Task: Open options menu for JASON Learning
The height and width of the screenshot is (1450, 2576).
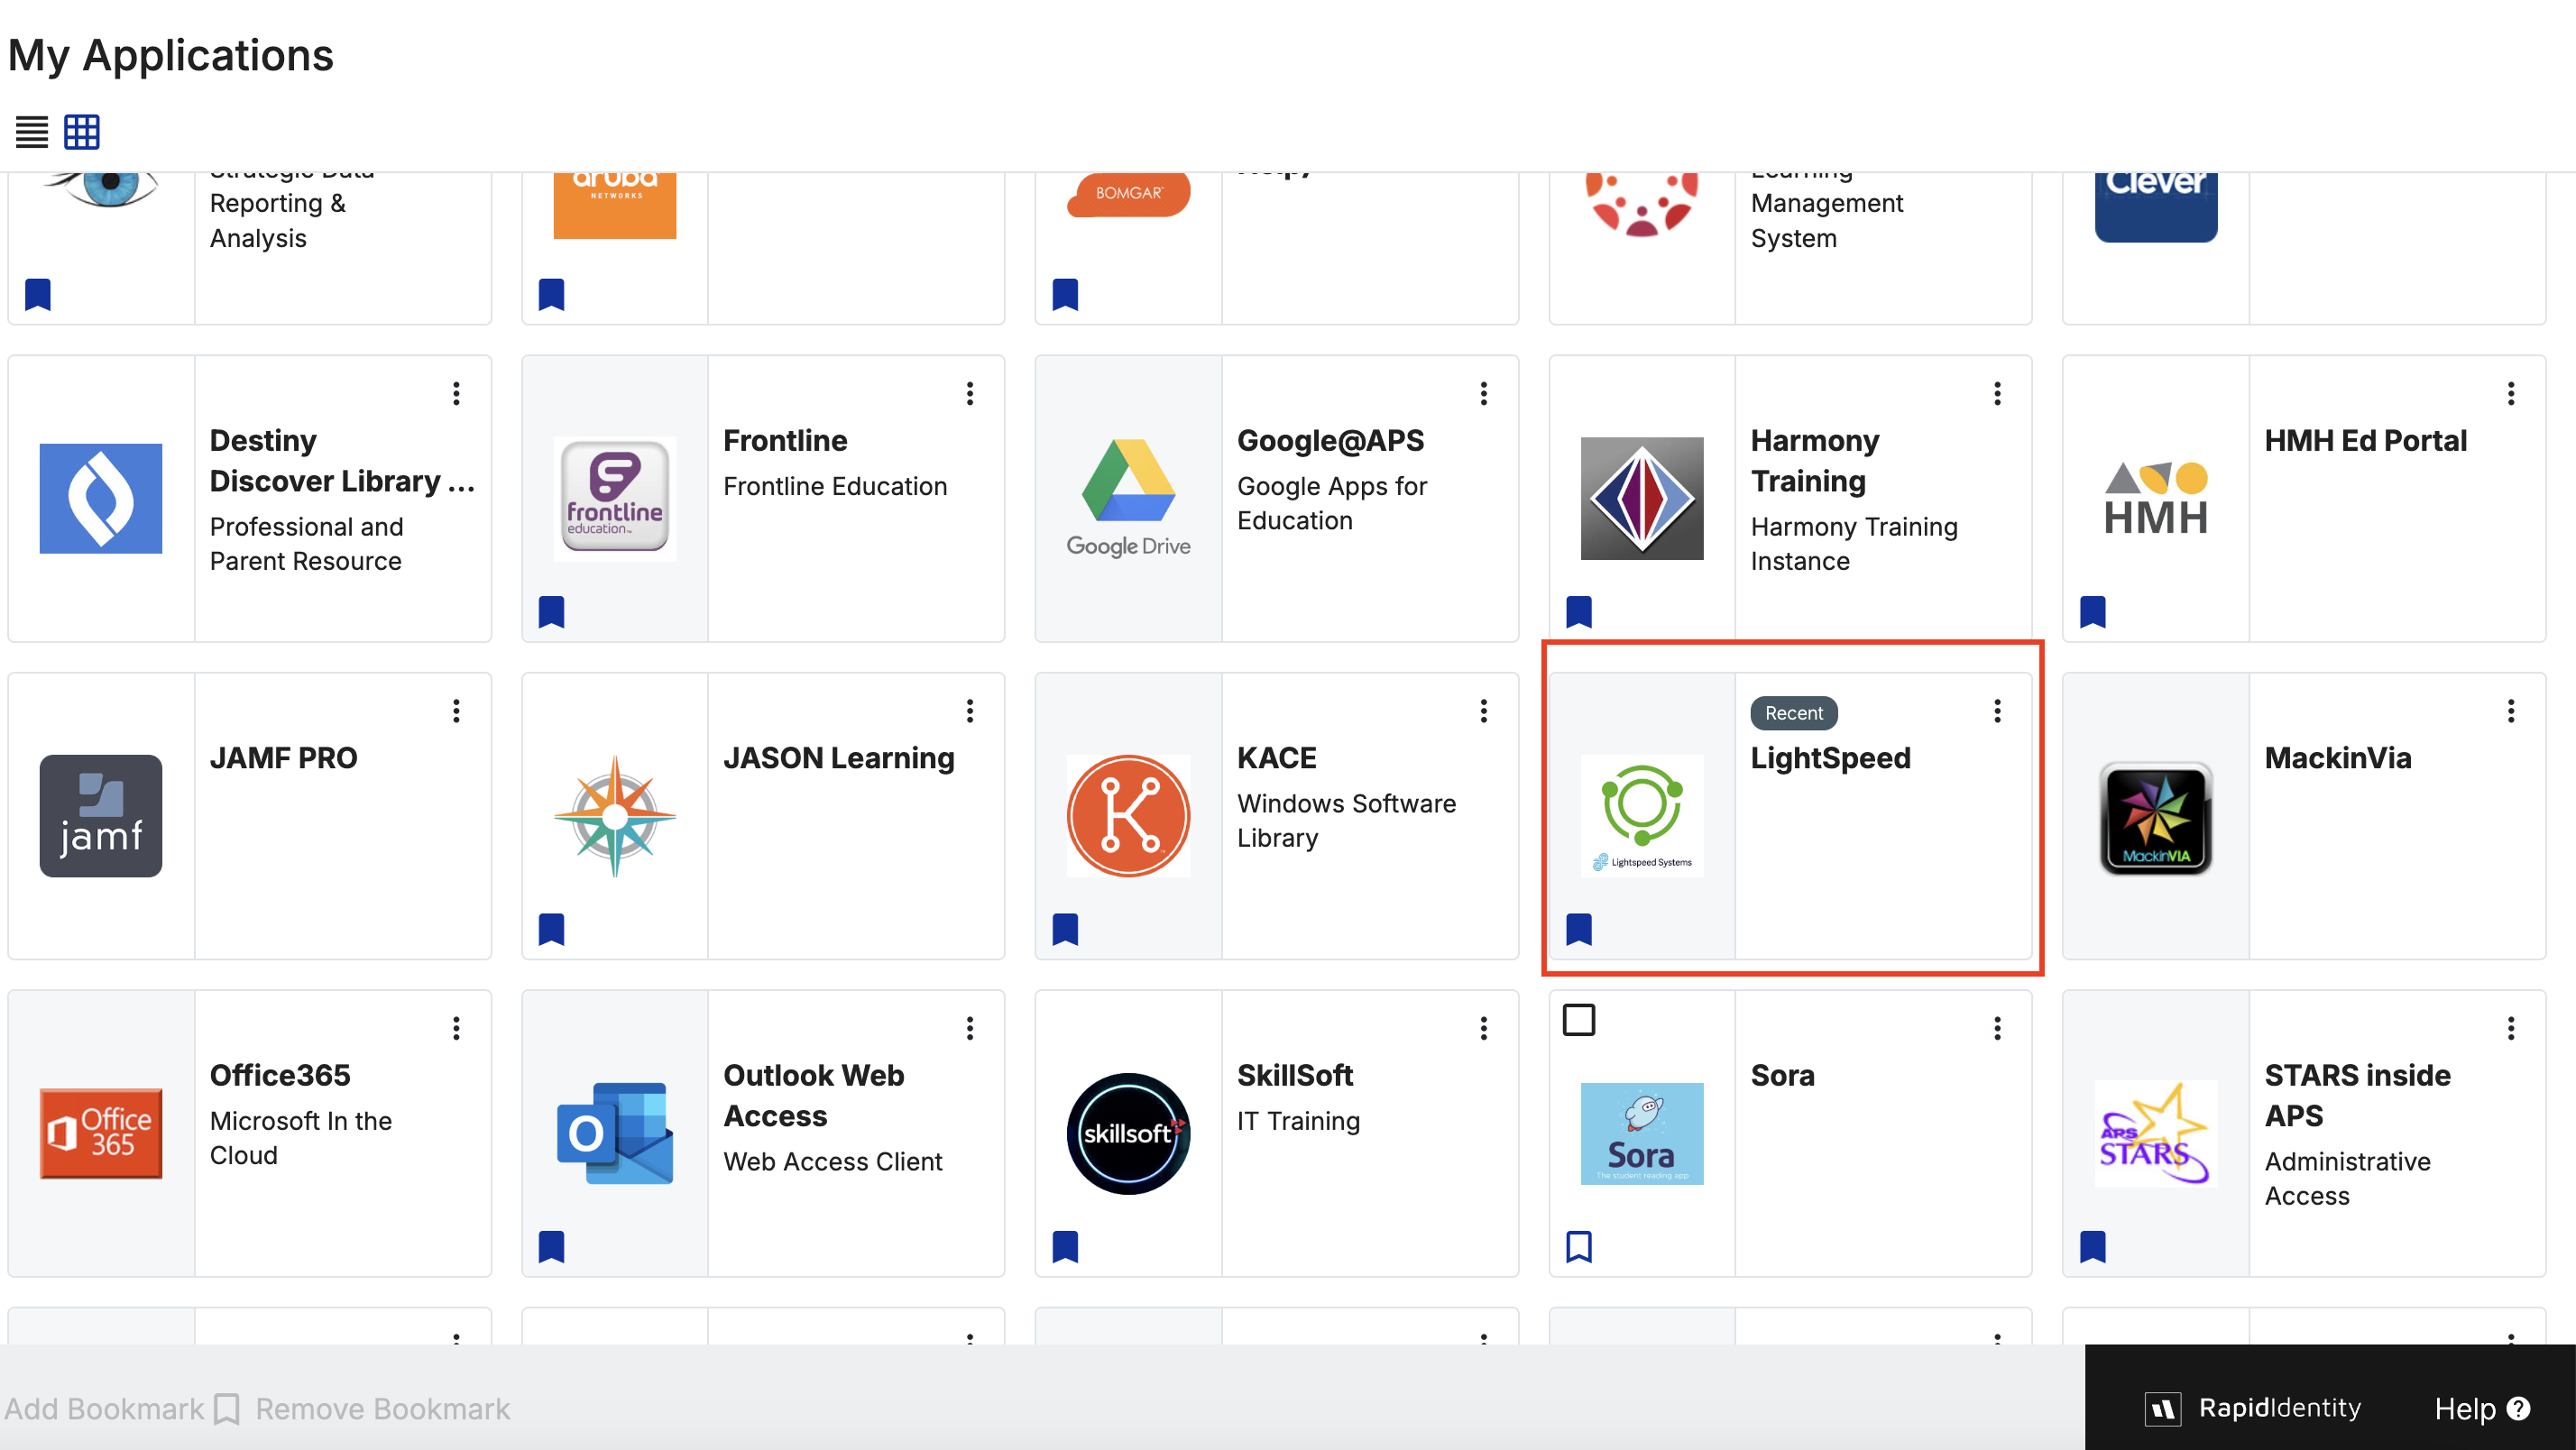Action: [970, 711]
